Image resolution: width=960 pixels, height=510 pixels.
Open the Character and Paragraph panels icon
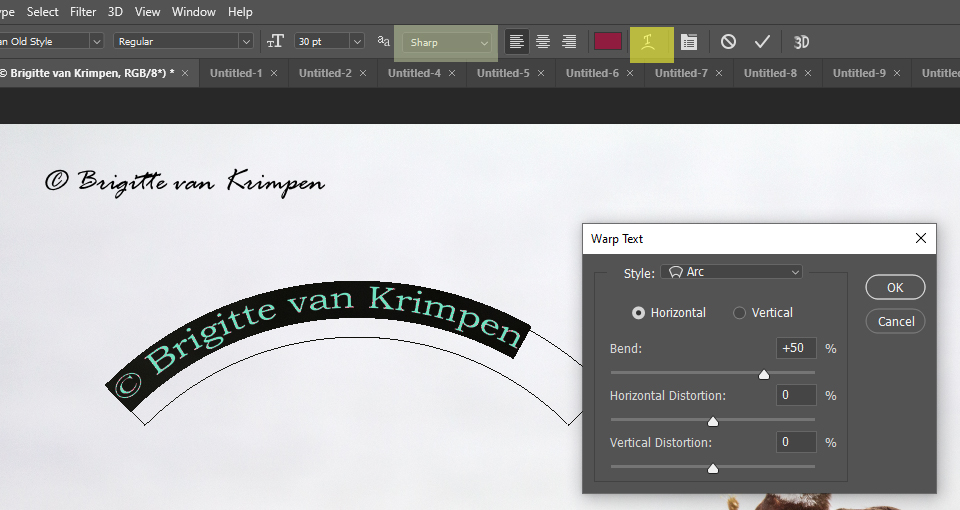point(689,42)
